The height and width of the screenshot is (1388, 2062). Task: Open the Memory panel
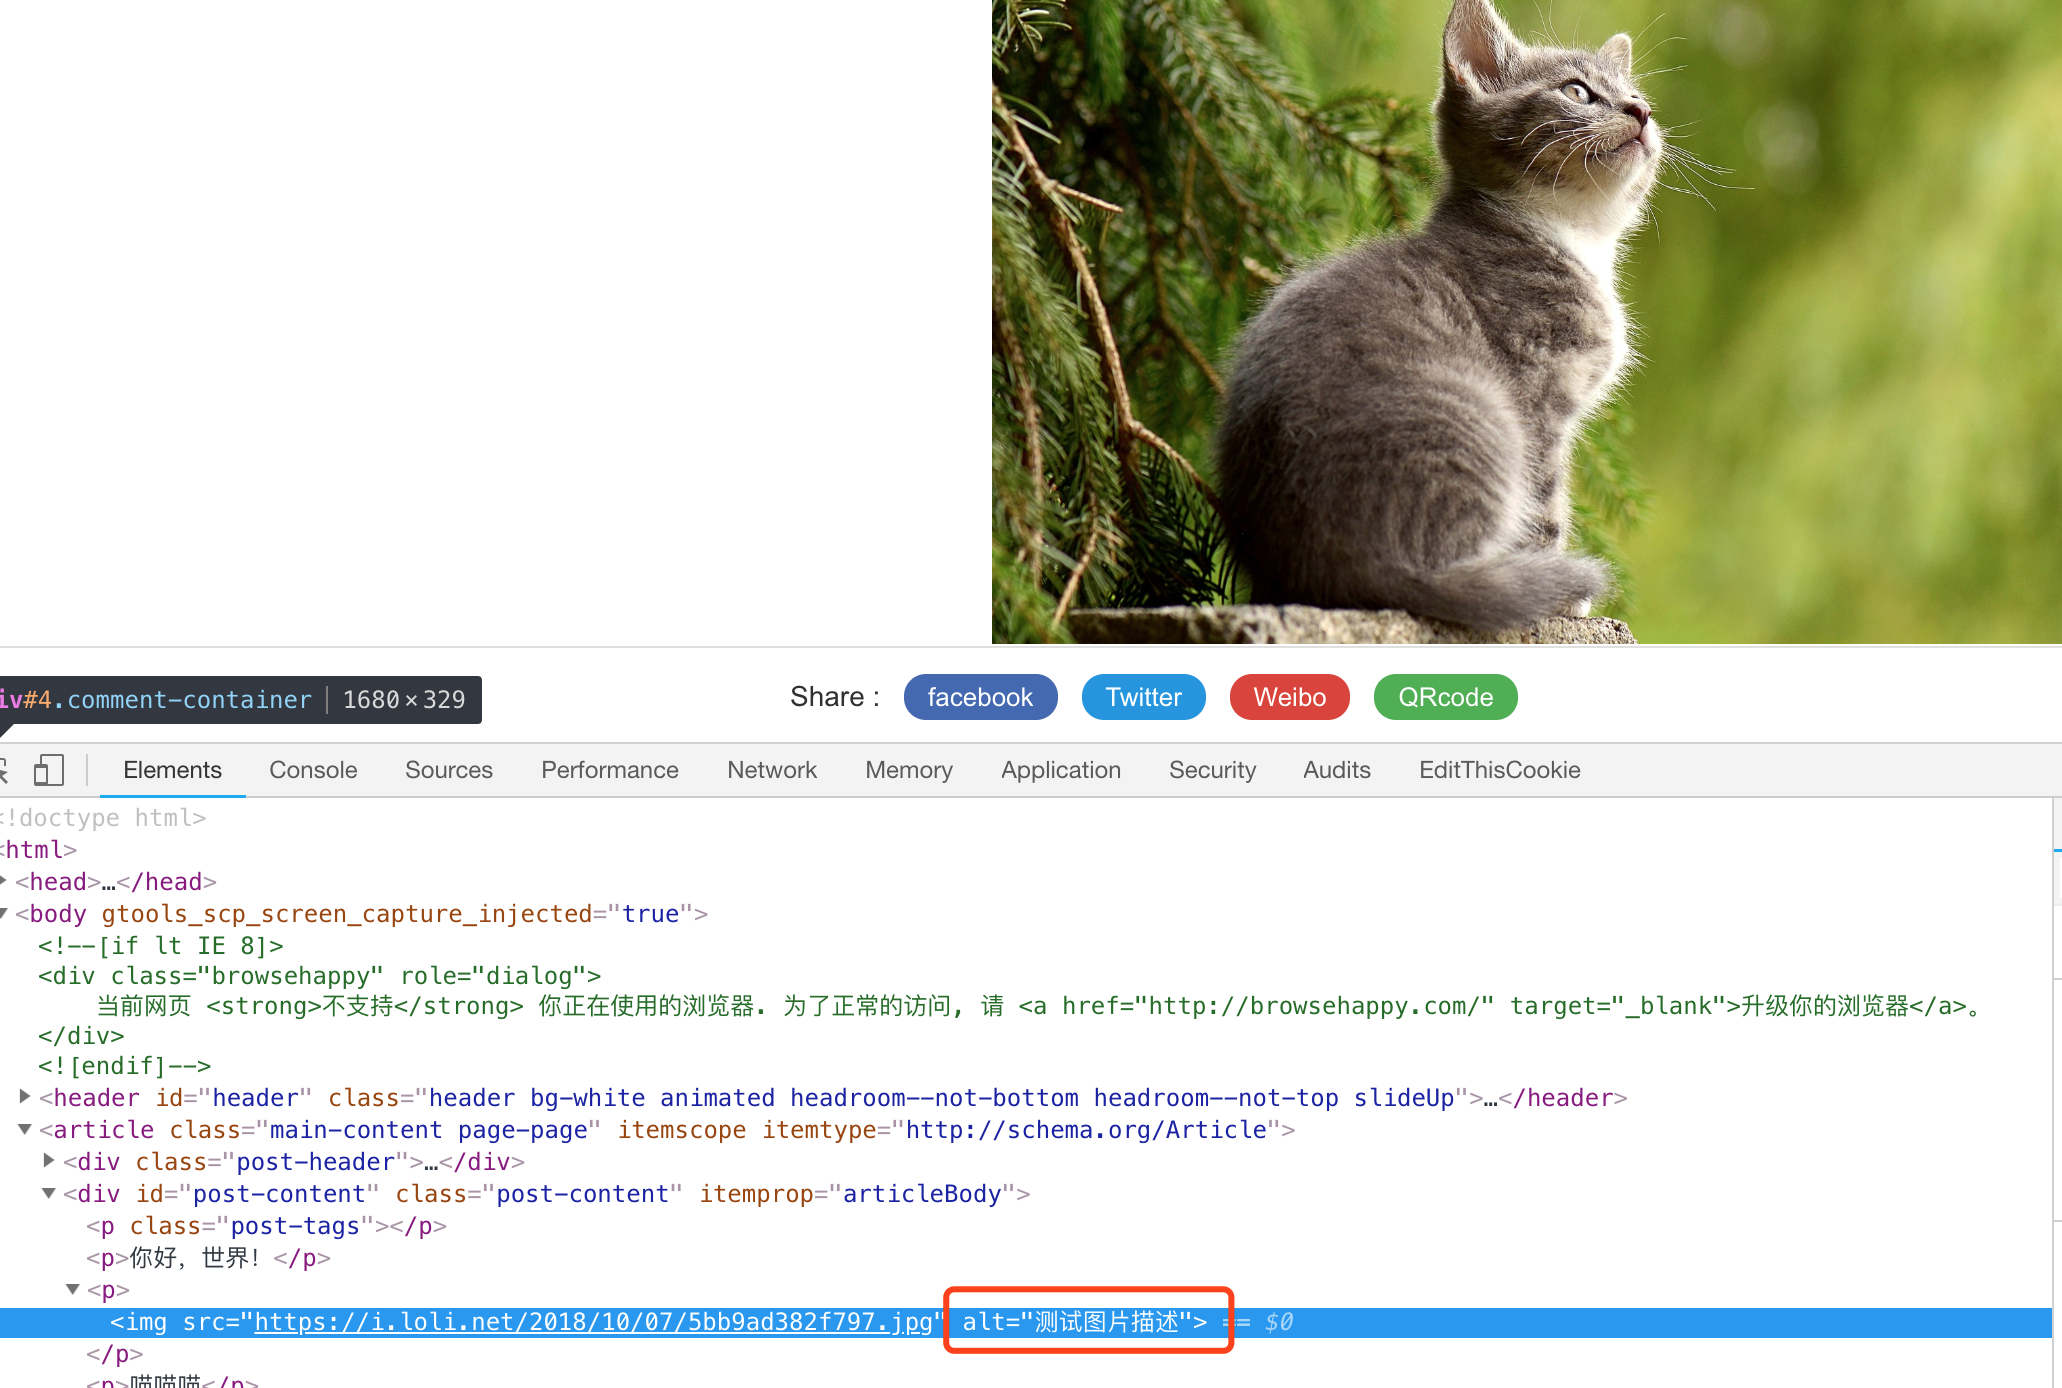click(x=908, y=770)
